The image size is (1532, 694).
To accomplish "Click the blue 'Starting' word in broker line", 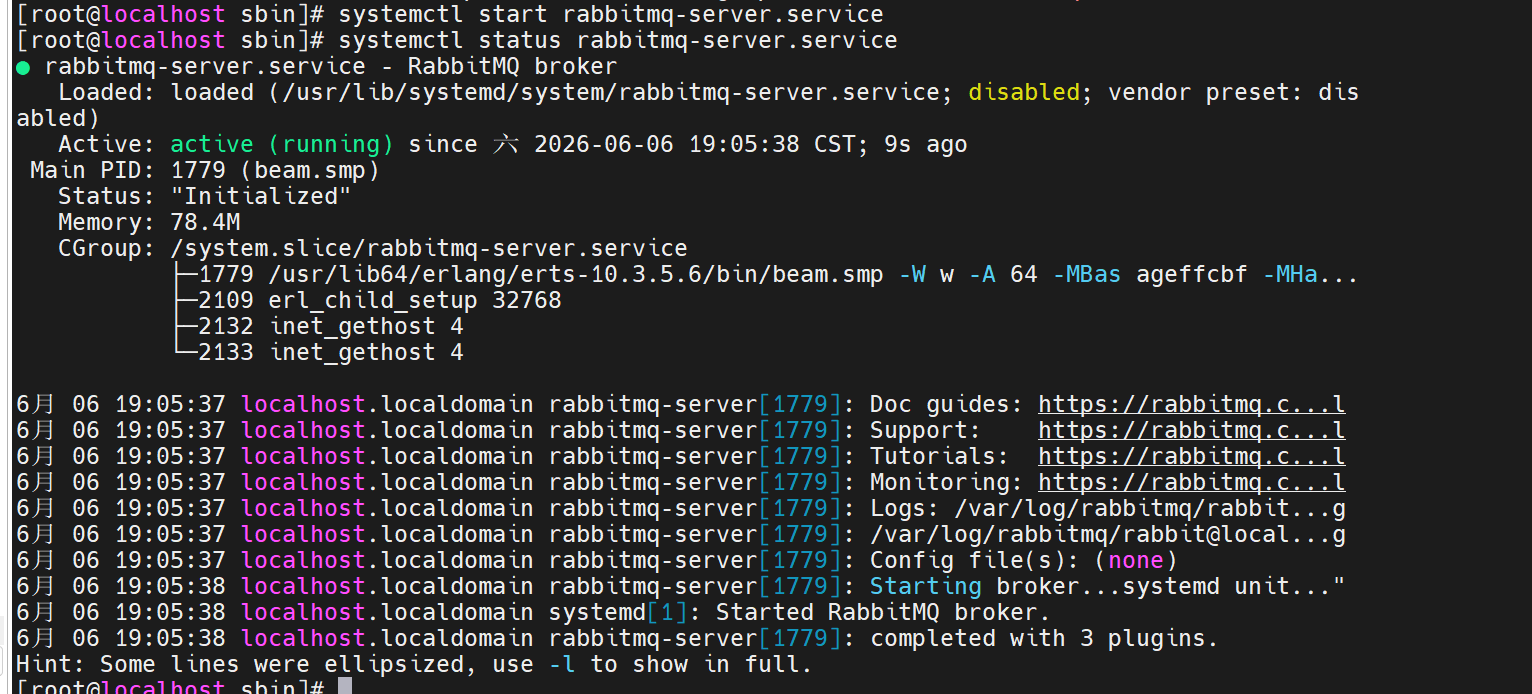I will (925, 587).
